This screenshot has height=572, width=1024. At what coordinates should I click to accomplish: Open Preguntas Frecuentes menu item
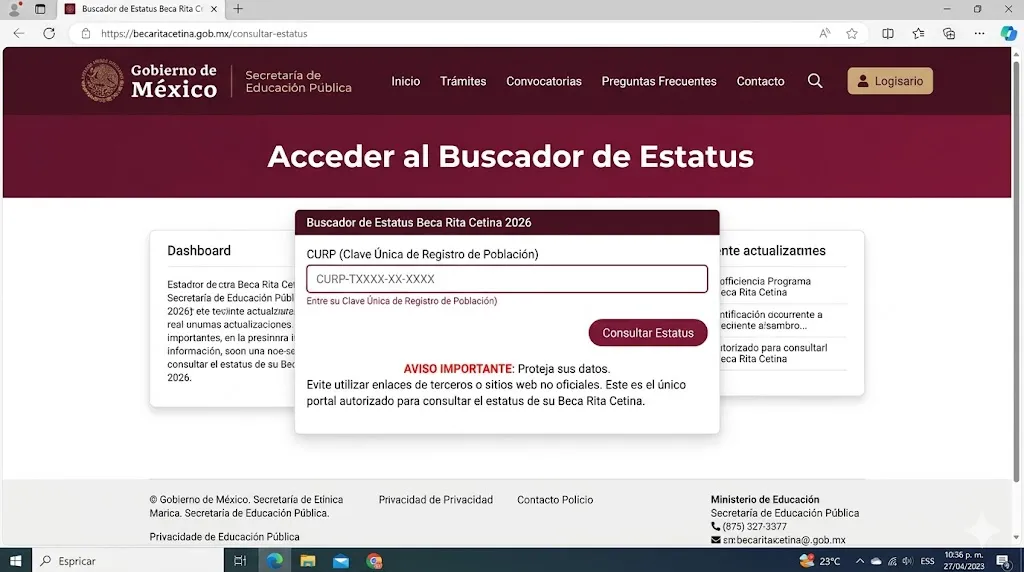point(659,81)
